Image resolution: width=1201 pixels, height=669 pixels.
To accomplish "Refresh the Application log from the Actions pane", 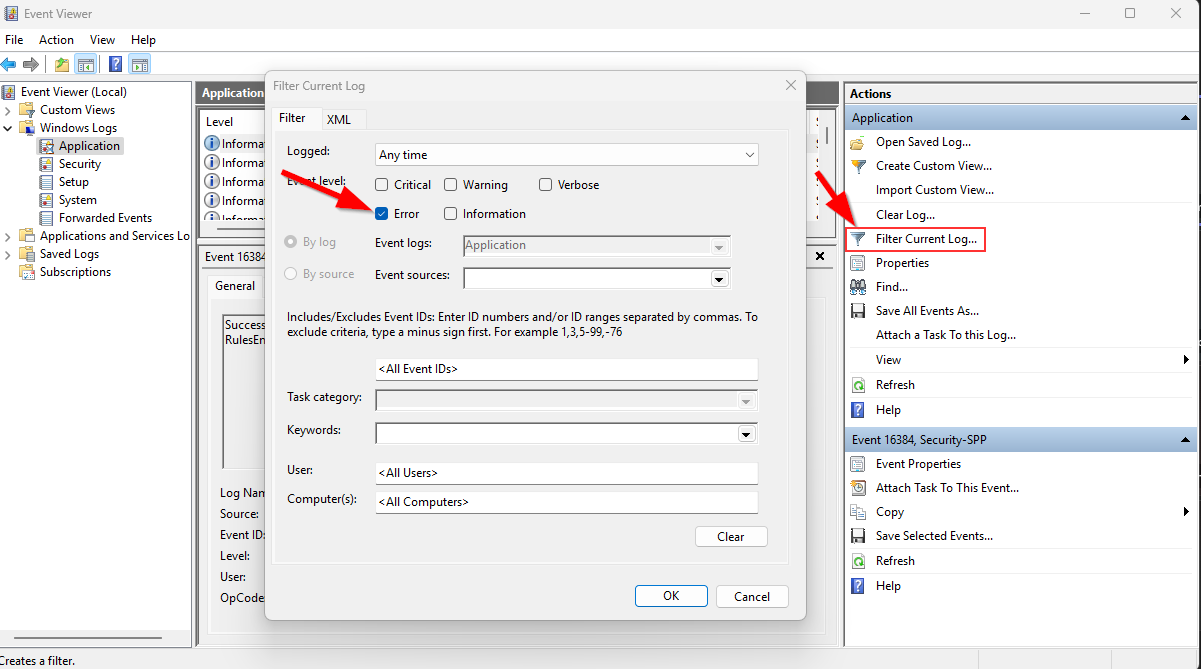I will pyautogui.click(x=892, y=384).
